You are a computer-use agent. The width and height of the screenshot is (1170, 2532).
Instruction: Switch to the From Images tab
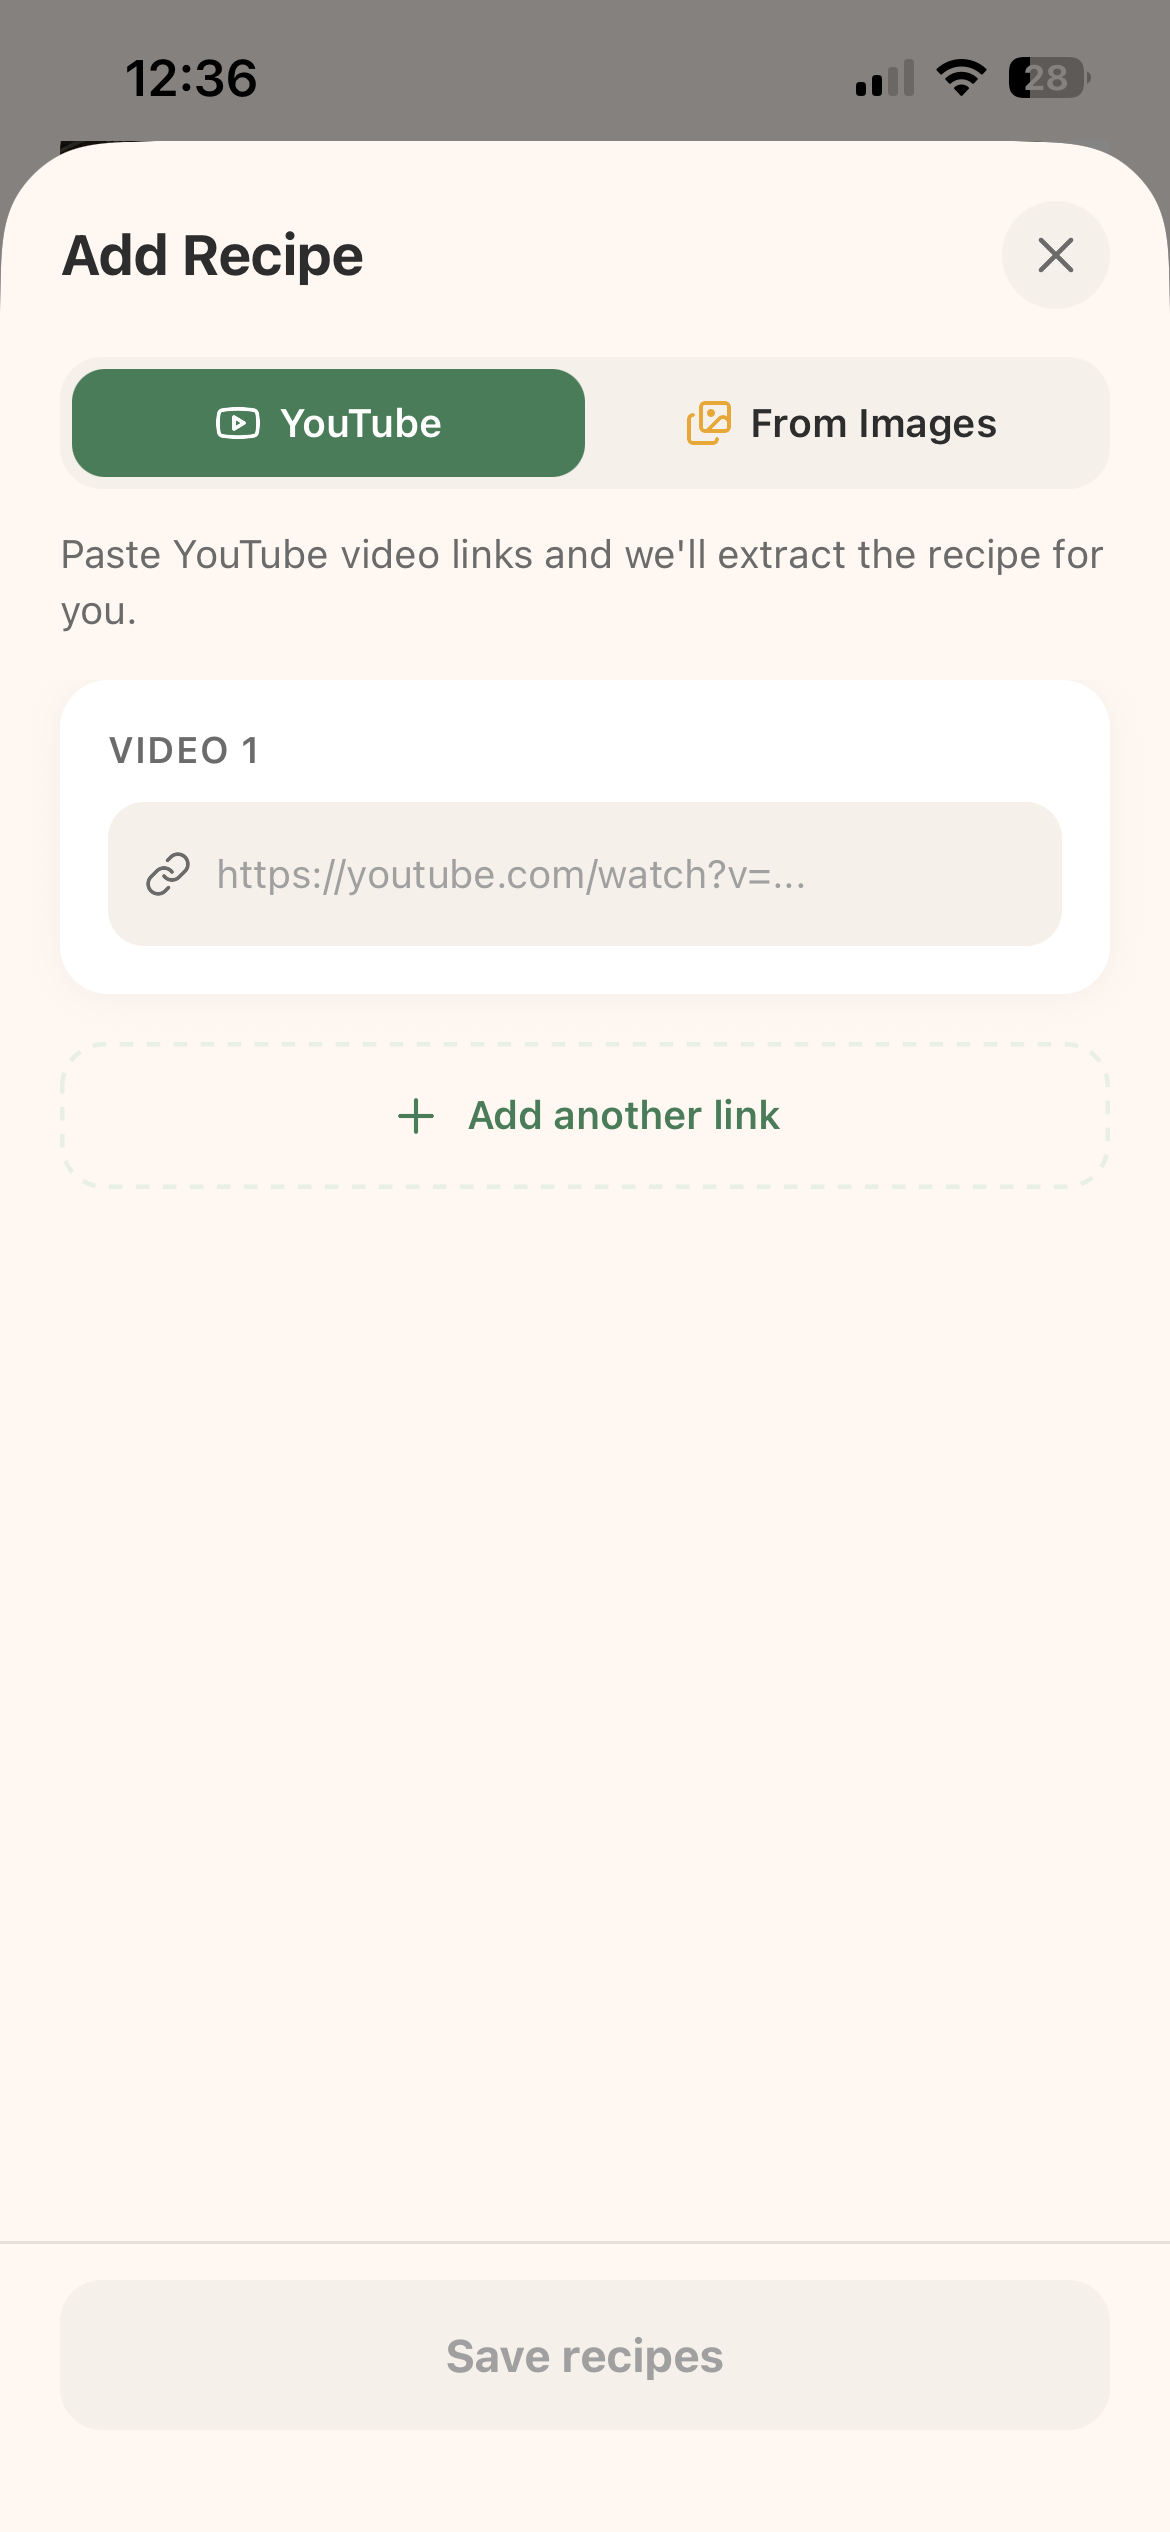point(841,423)
